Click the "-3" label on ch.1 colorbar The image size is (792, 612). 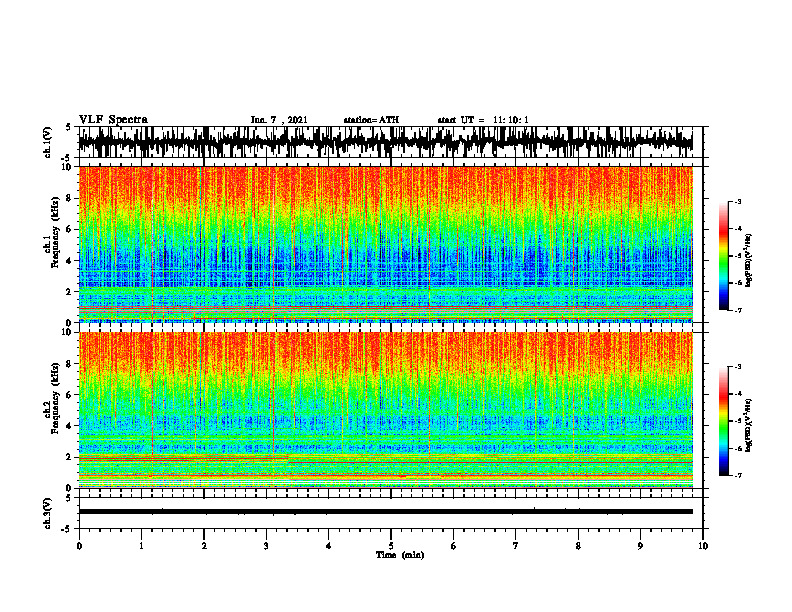pyautogui.click(x=738, y=201)
